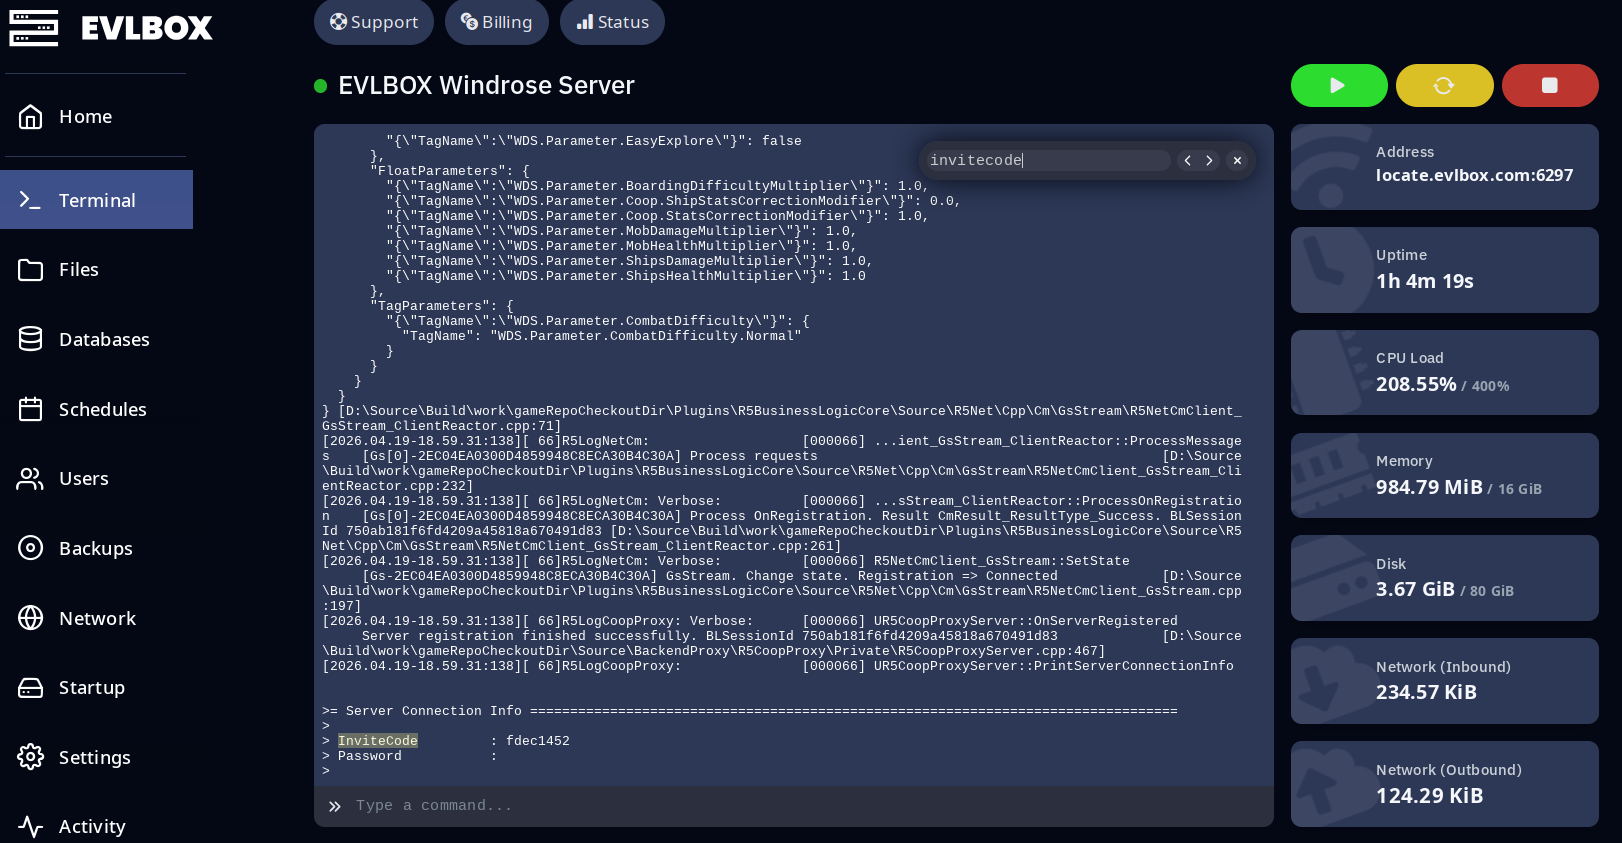
Task: Click the Terminal prompt icon
Action: (x=31, y=200)
